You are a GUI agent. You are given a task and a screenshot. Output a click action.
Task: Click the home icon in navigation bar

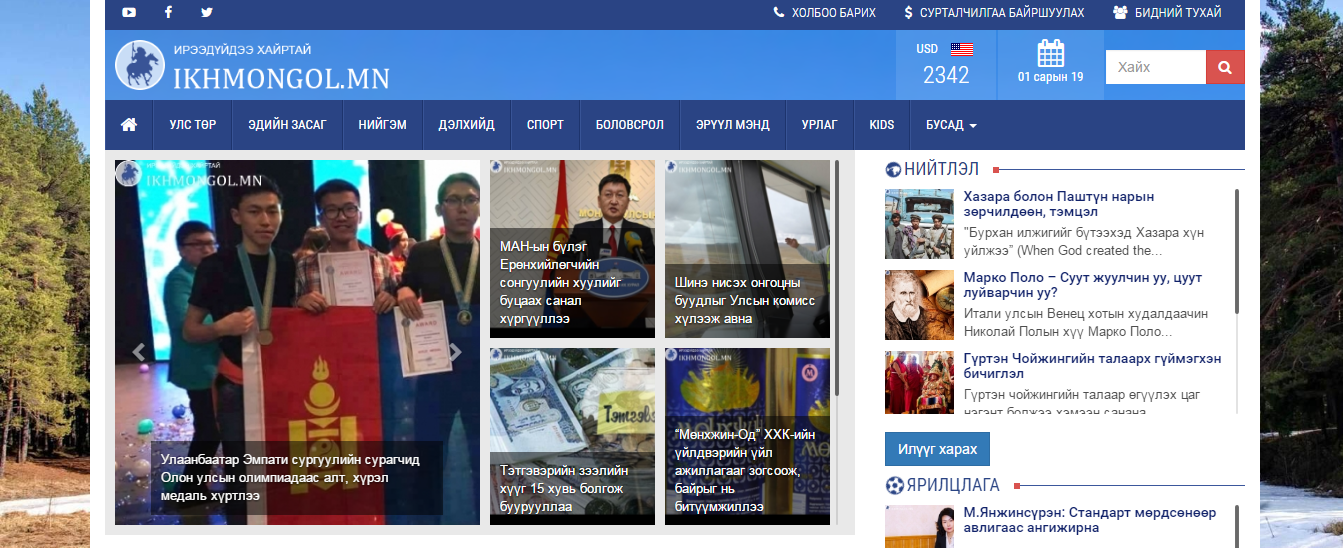click(x=128, y=125)
